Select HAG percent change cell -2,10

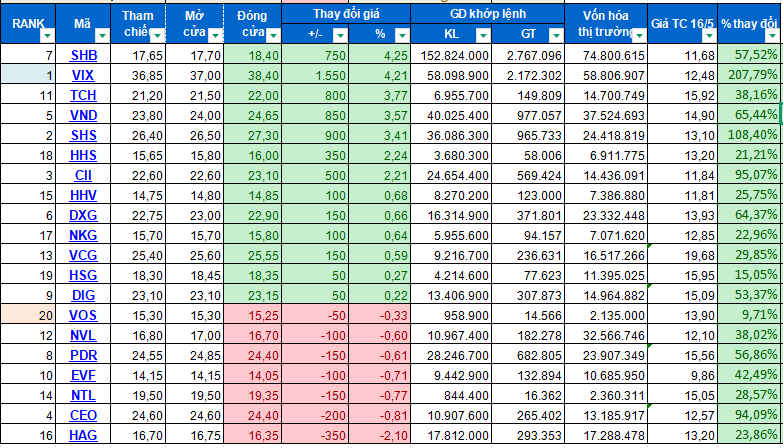pos(380,435)
